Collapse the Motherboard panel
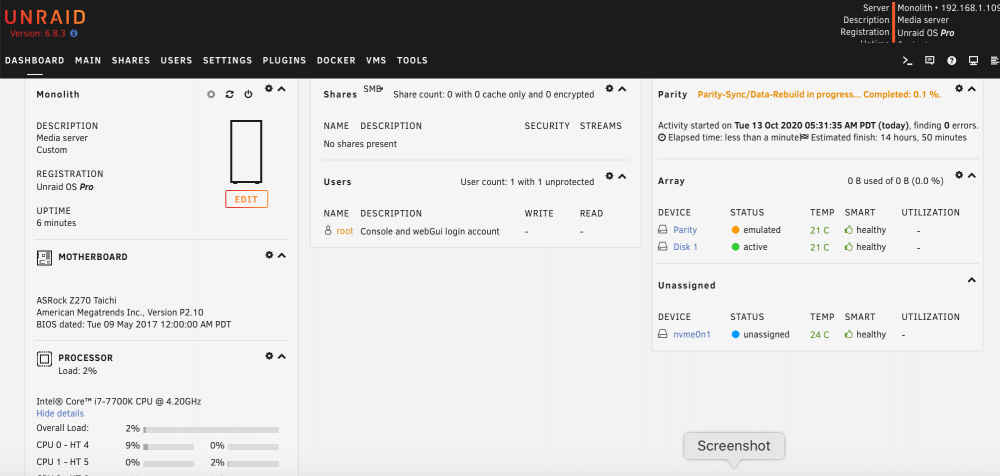This screenshot has width=1000, height=476. (x=282, y=255)
